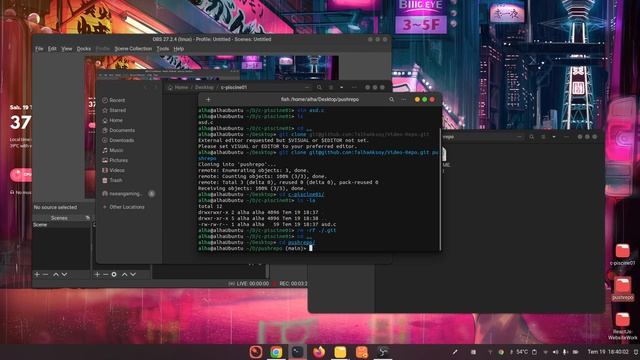Click search icon in pushrepo Files window
The width and height of the screenshot is (640, 360).
tap(531, 137)
